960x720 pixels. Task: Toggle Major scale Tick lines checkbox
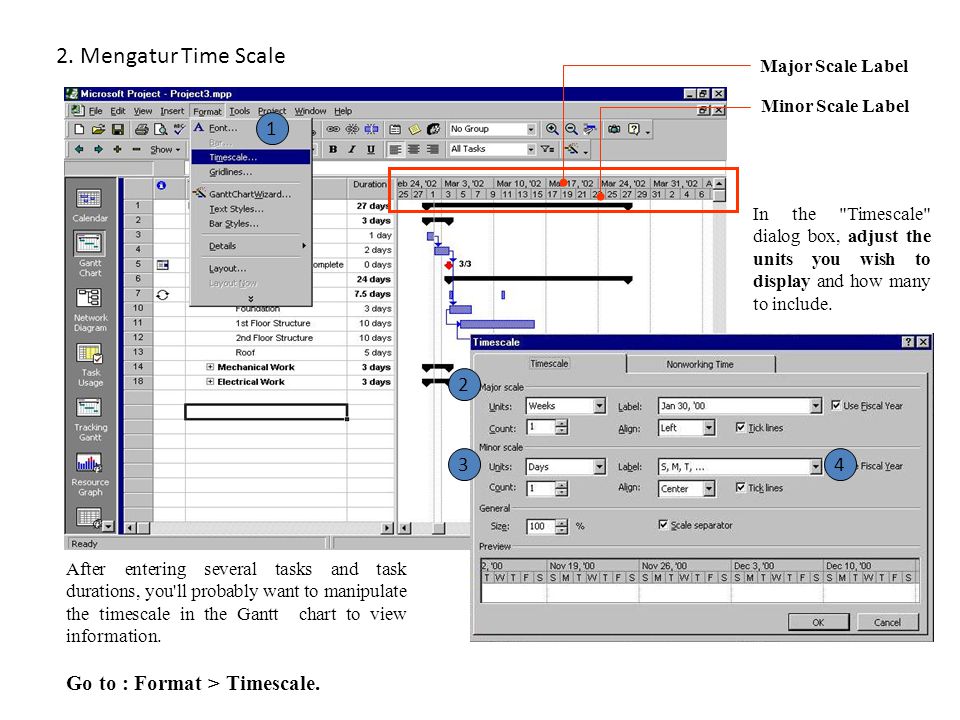741,427
